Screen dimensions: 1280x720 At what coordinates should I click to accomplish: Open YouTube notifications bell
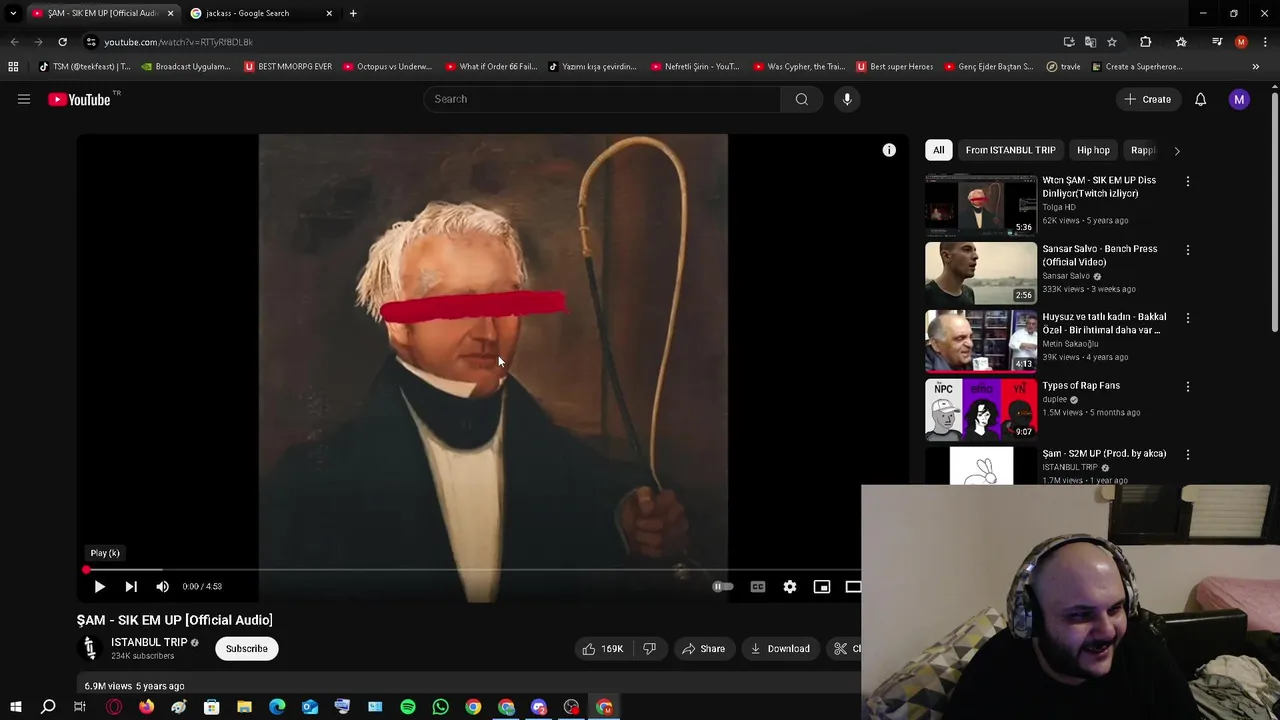(x=1200, y=99)
